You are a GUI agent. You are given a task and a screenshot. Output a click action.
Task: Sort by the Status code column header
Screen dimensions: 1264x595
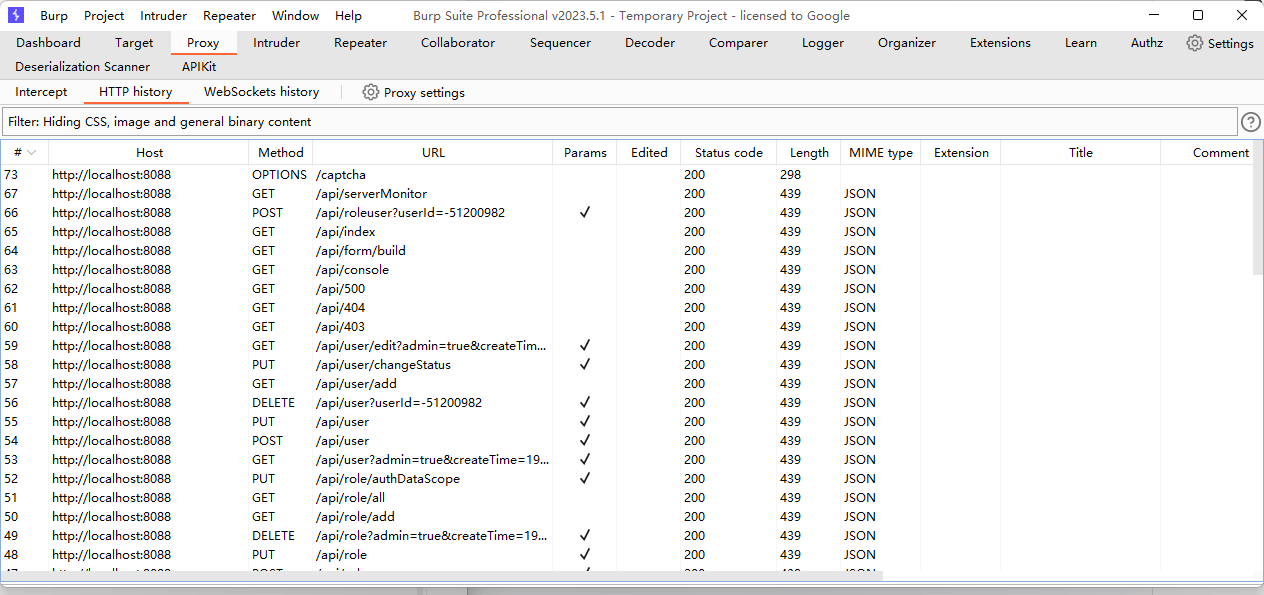click(729, 153)
